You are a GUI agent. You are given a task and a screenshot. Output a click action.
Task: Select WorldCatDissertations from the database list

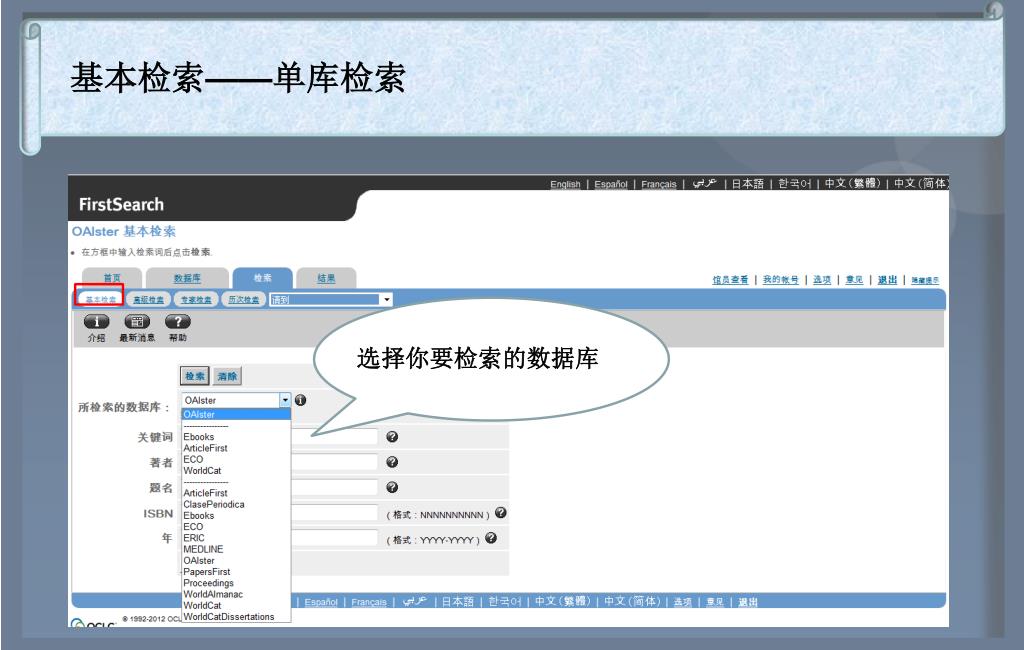(x=229, y=616)
